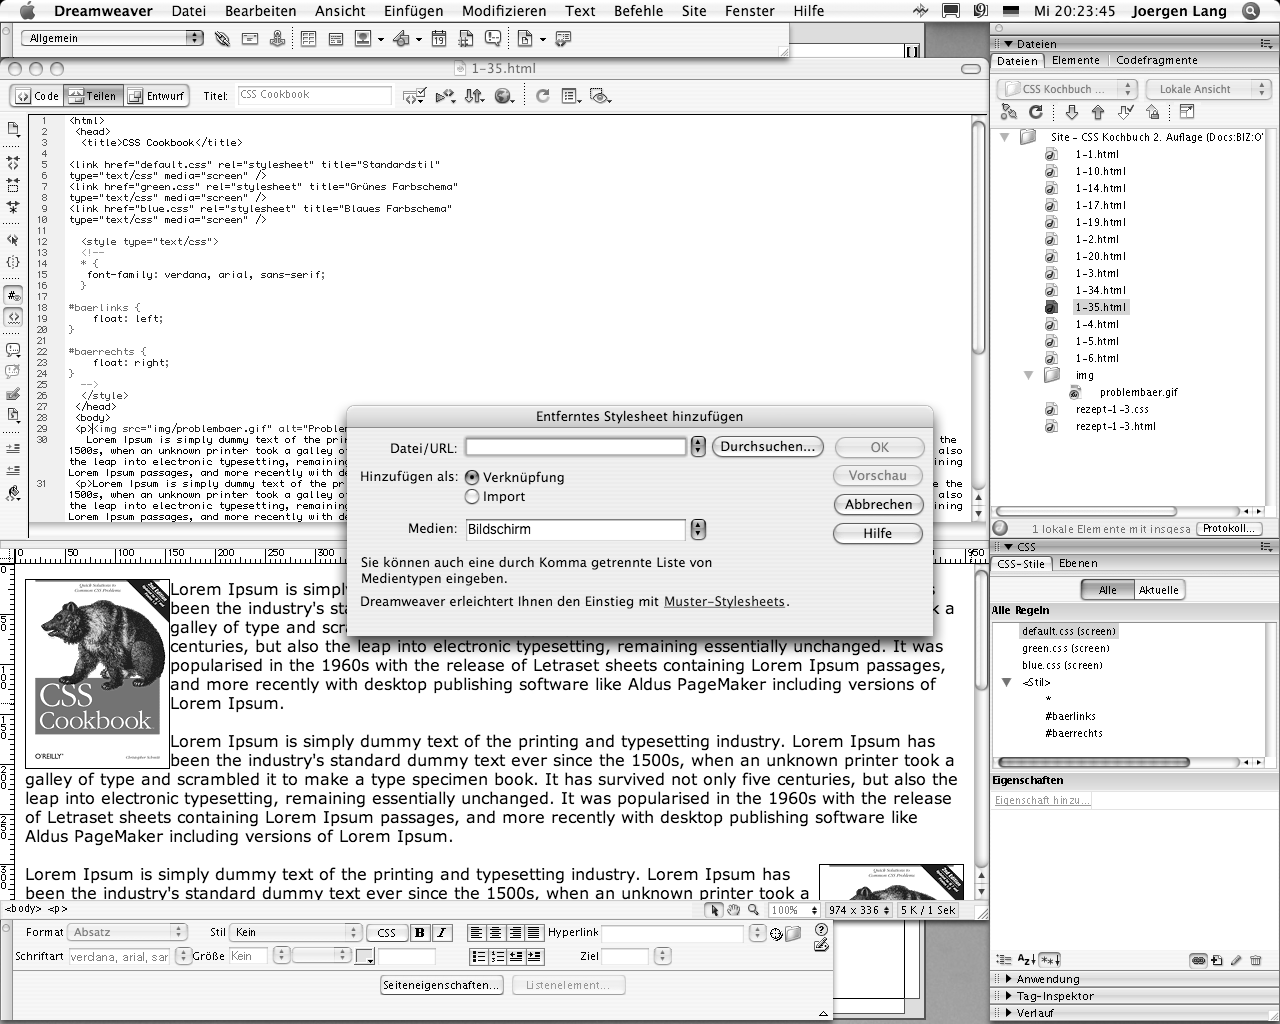Switch to the Codefragmente tab
This screenshot has height=1024, width=1280.
point(1156,61)
